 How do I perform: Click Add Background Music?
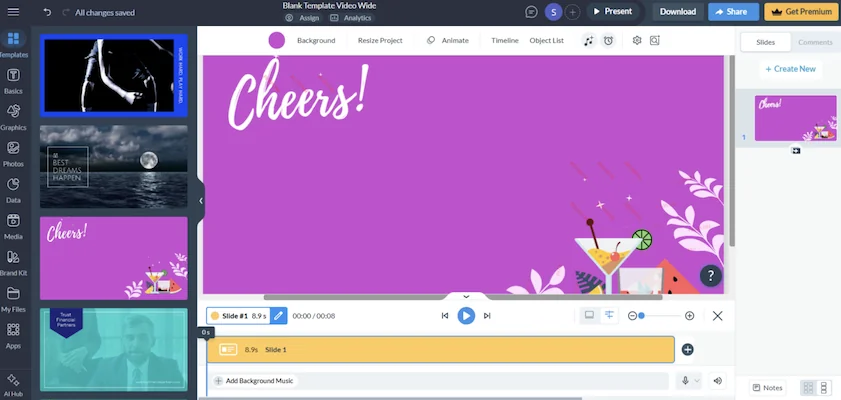(255, 381)
